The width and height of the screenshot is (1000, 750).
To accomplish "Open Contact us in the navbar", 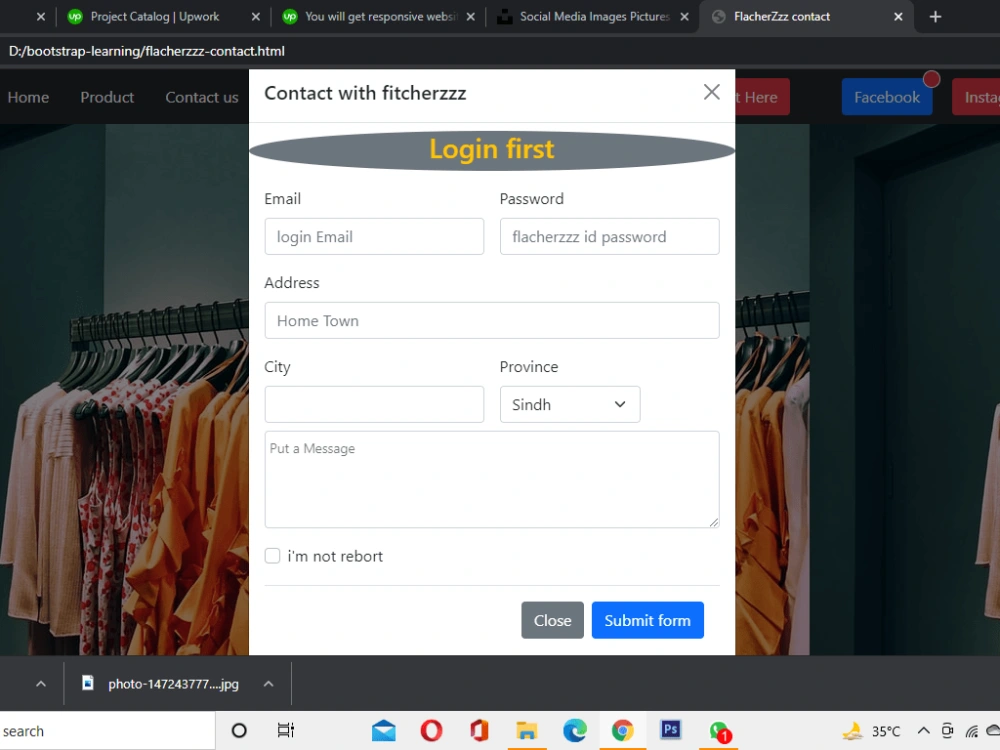I will (202, 97).
